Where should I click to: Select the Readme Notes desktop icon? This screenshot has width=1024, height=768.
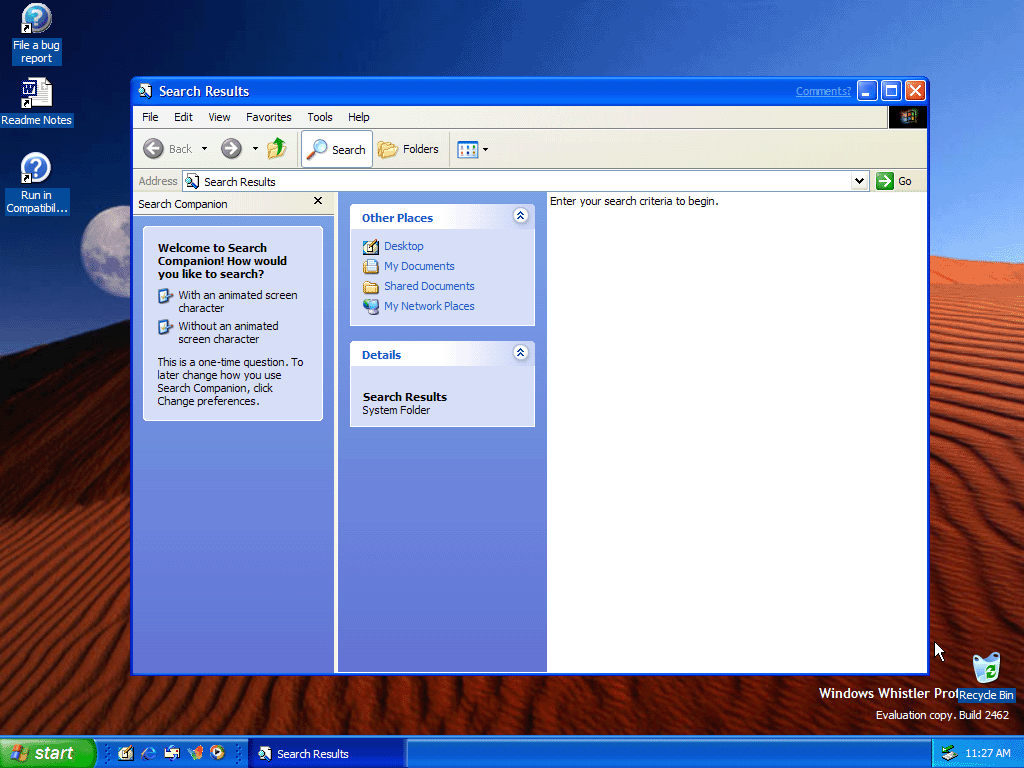(x=36, y=103)
